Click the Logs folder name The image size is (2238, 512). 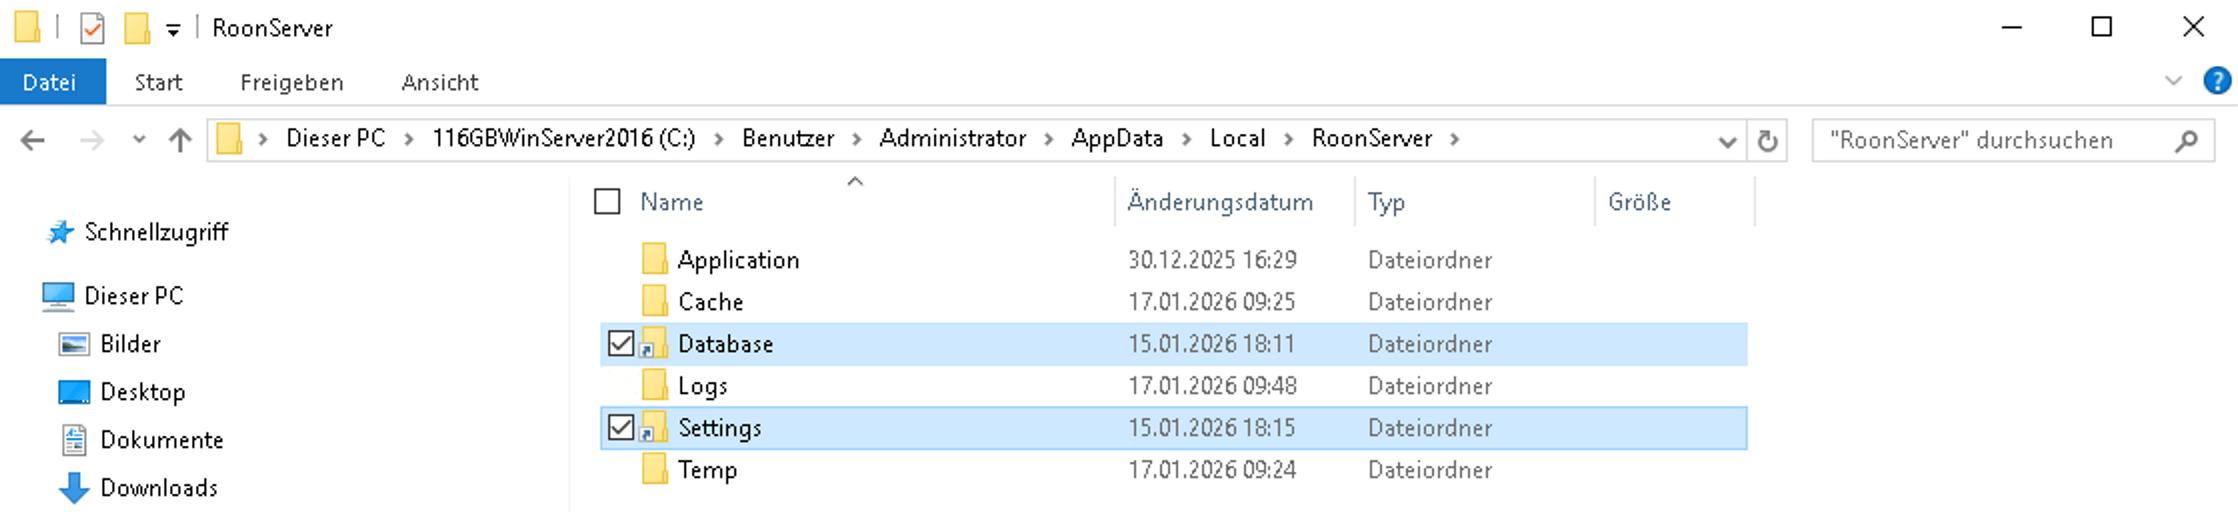tap(703, 387)
